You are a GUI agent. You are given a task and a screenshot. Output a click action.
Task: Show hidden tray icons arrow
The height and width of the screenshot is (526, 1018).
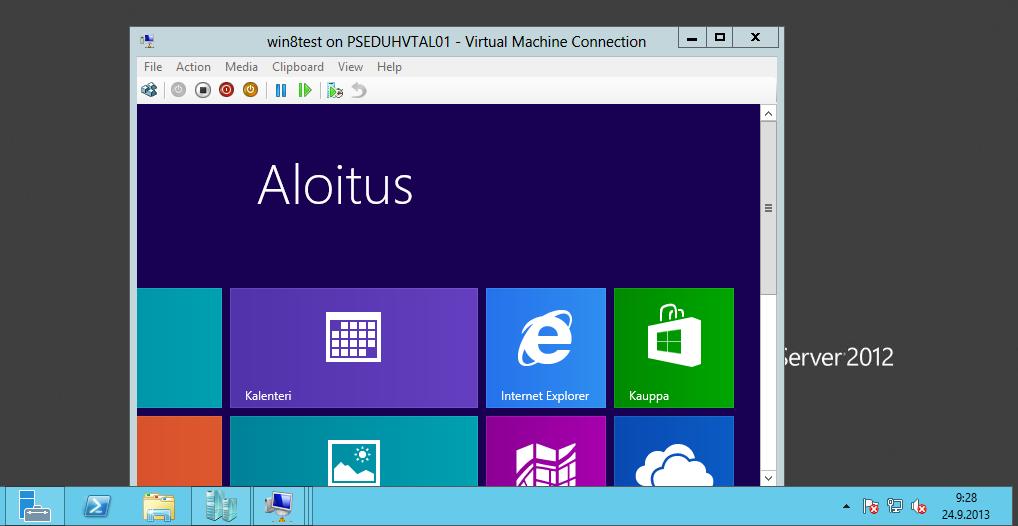pos(846,506)
